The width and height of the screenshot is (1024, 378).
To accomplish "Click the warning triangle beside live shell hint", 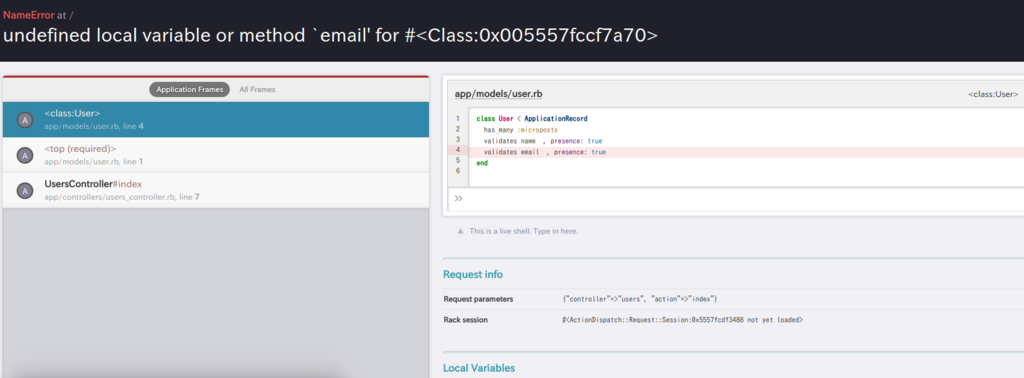I will click(460, 231).
